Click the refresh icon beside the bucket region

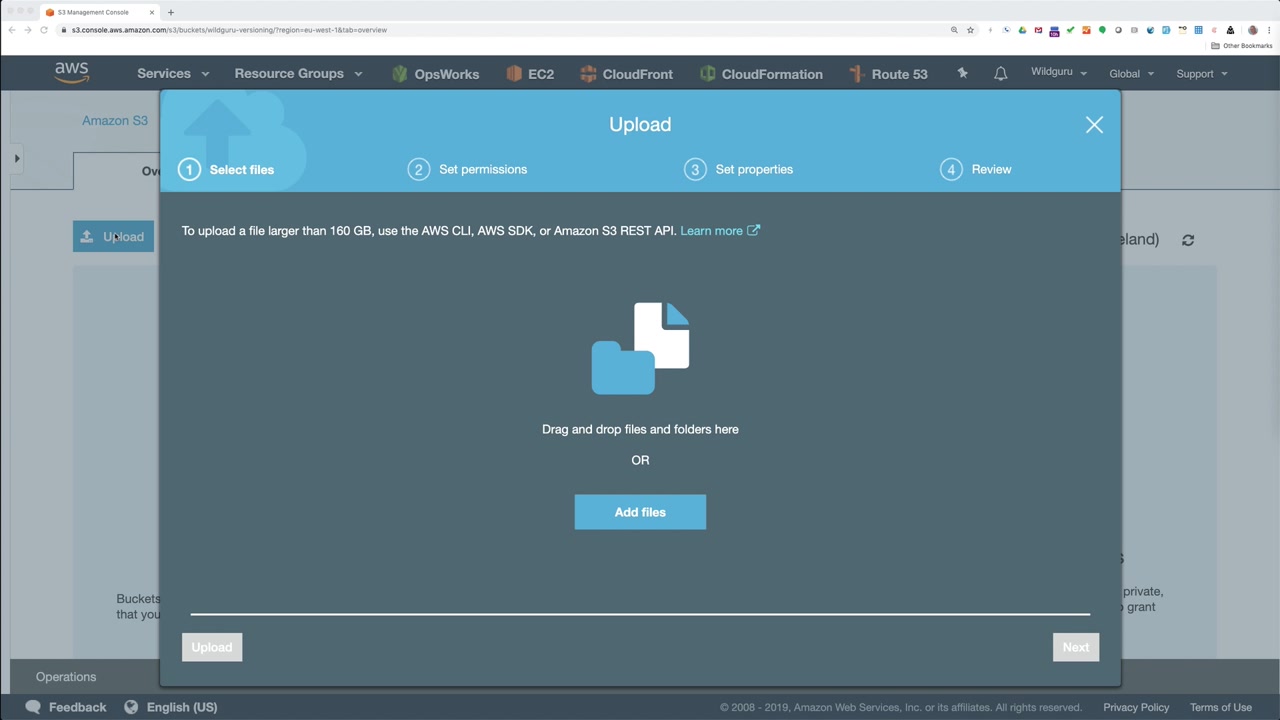(1188, 240)
